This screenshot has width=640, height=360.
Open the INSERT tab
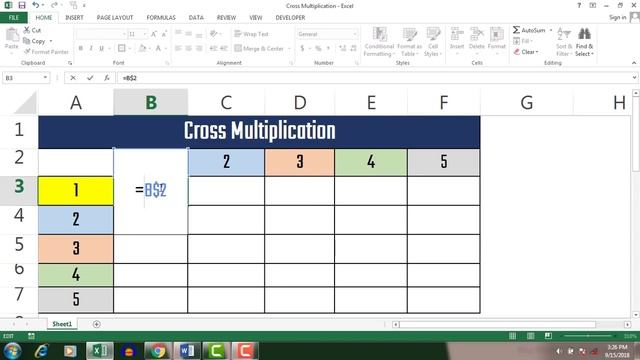coord(74,18)
